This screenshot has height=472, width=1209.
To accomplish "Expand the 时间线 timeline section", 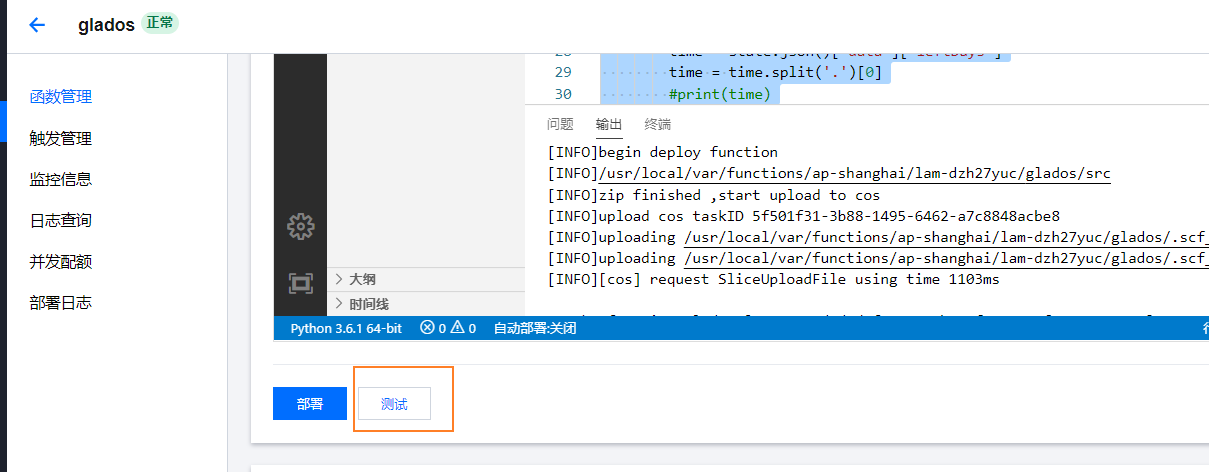I will (426, 304).
